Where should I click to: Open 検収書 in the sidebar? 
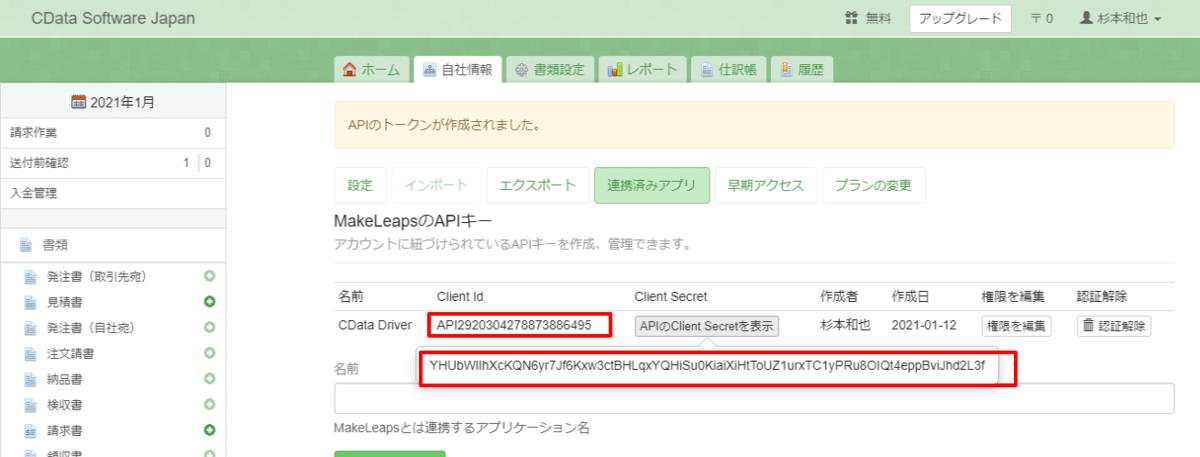(x=64, y=405)
